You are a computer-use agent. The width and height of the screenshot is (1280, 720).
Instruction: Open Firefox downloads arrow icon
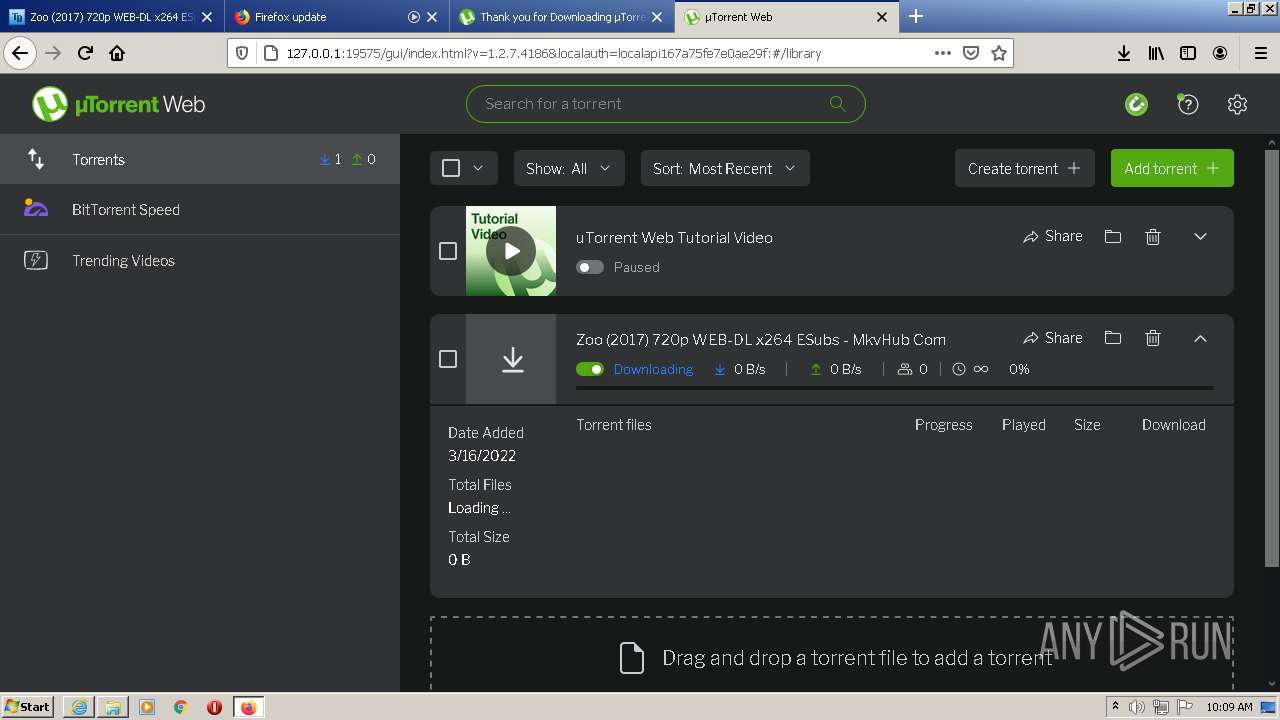[1123, 53]
